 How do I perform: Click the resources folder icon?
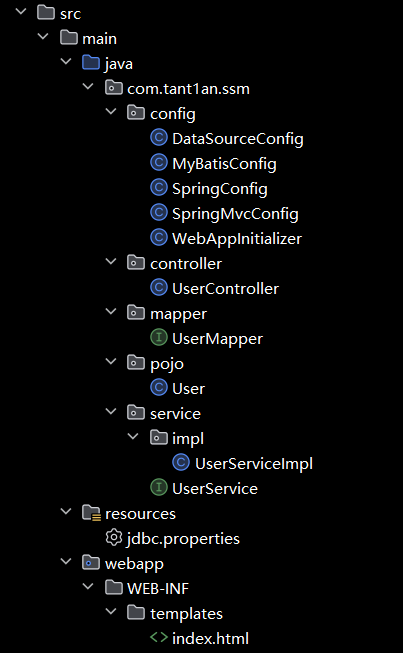click(91, 513)
